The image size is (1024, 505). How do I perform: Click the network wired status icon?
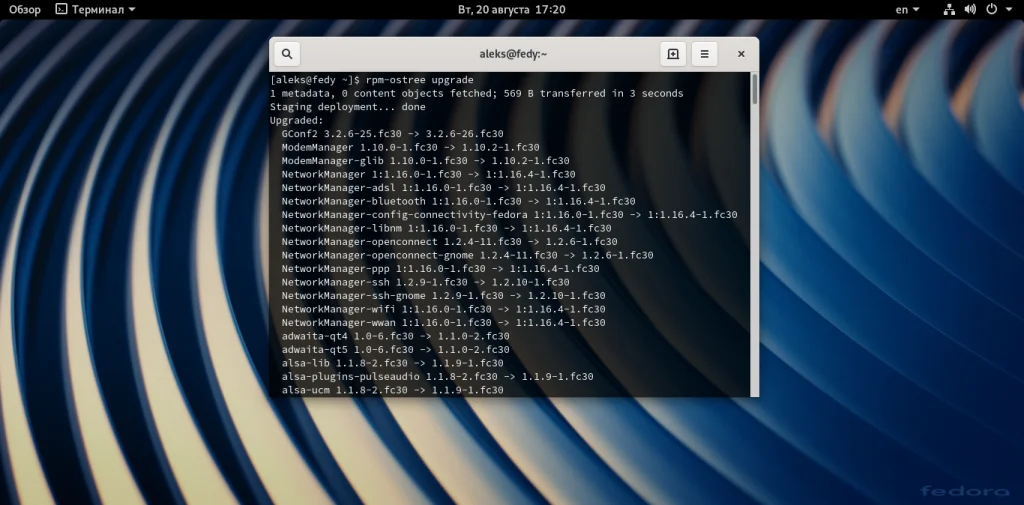(950, 10)
